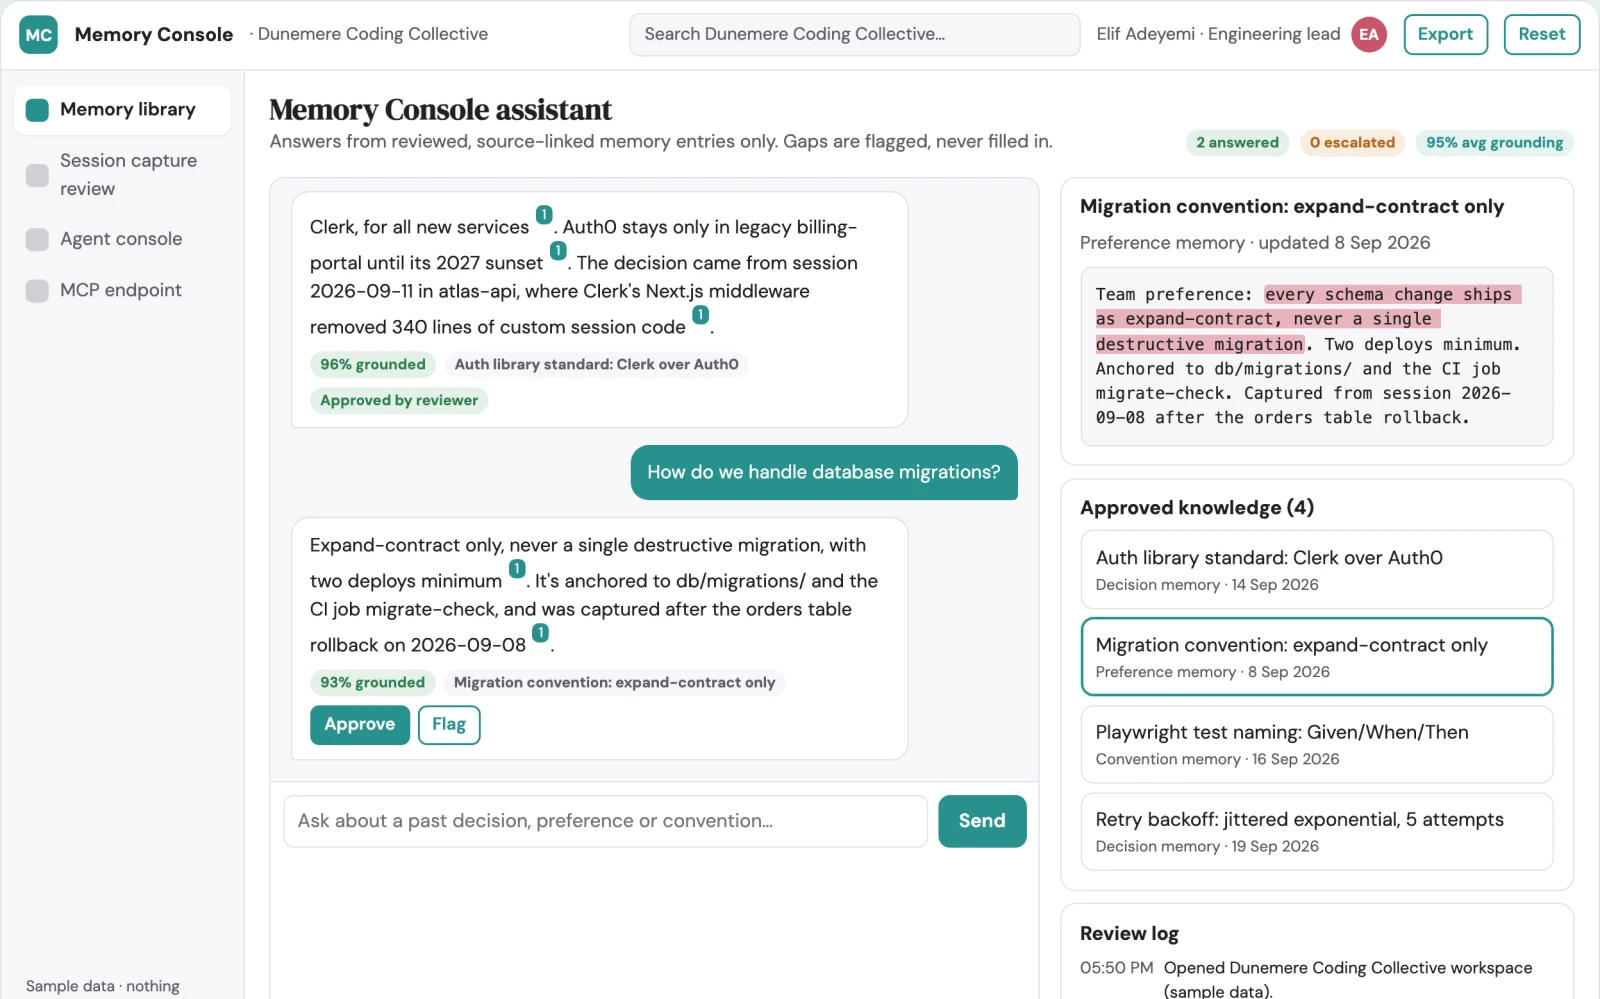Flag the database migrations answer
1600x999 pixels.
[x=449, y=725]
